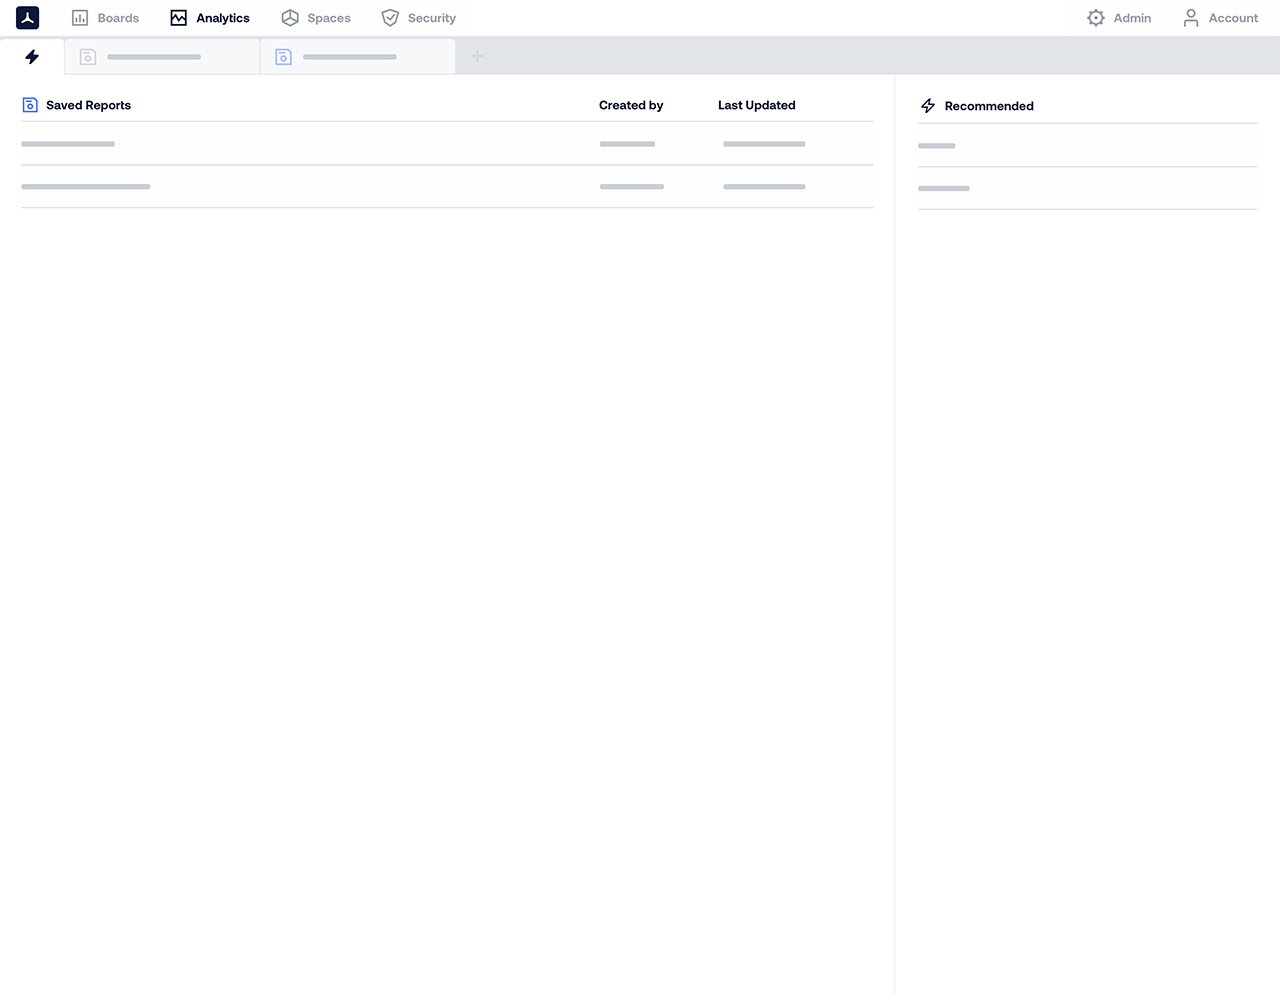This screenshot has width=1280, height=994.
Task: Click the Admin gear icon
Action: (x=1096, y=18)
